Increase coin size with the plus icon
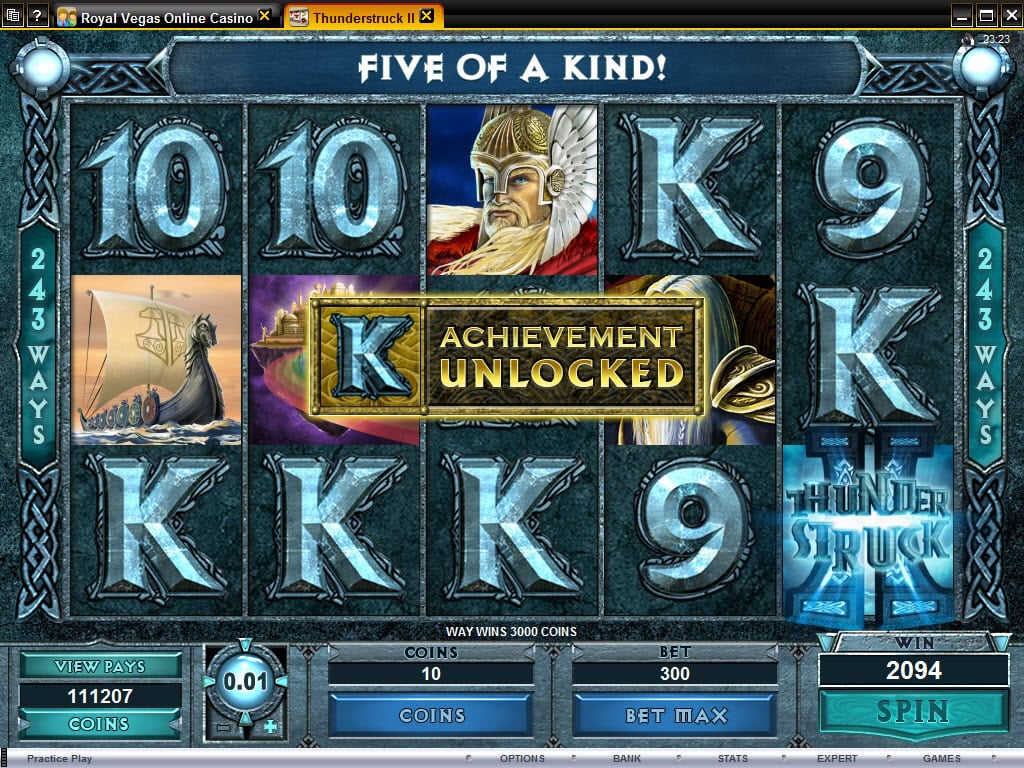The width and height of the screenshot is (1024, 768). pyautogui.click(x=270, y=726)
